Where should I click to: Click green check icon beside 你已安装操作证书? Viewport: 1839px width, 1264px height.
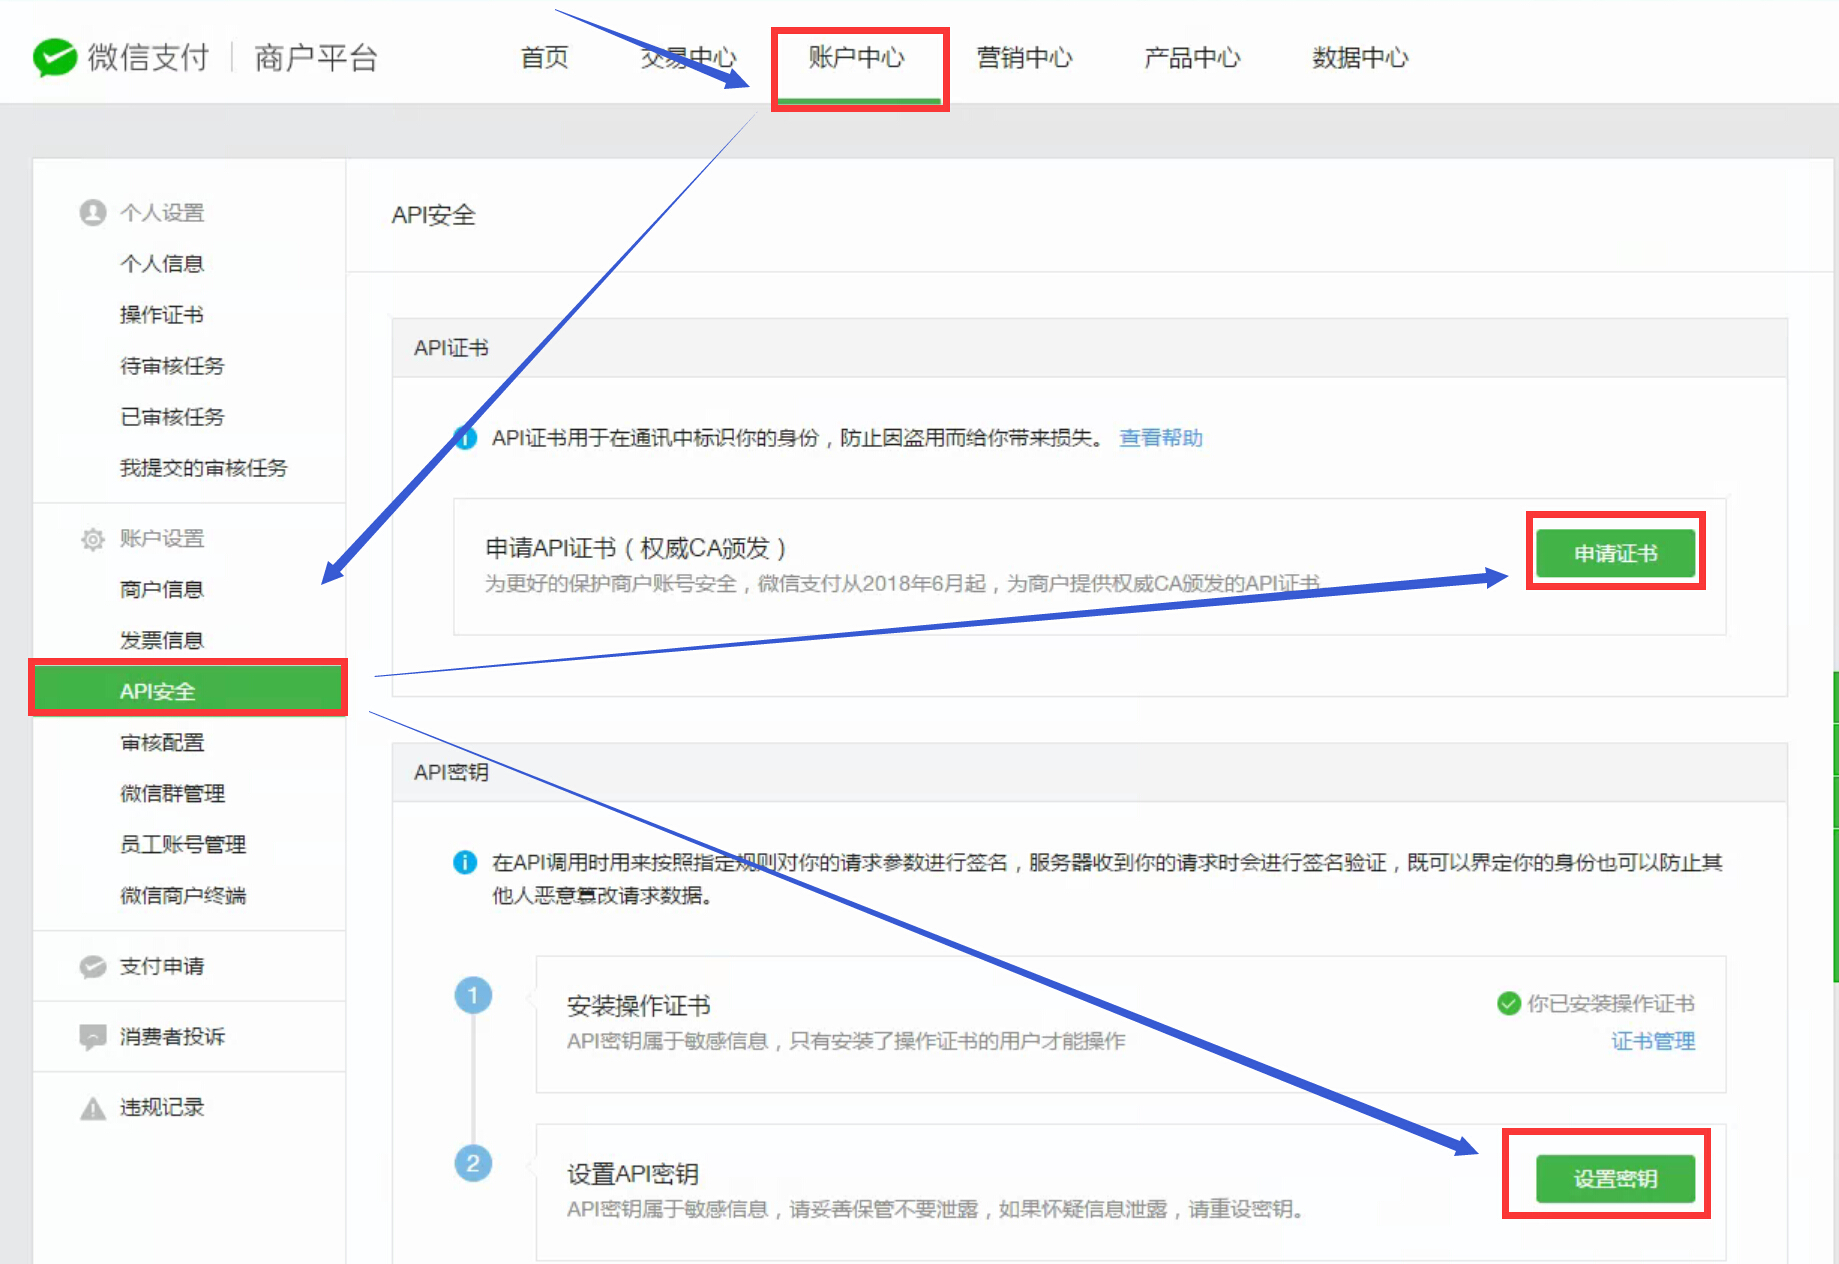click(1509, 1003)
